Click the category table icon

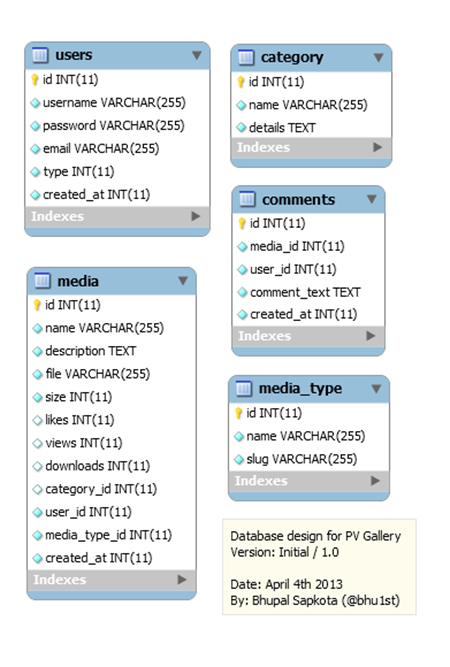click(x=246, y=57)
